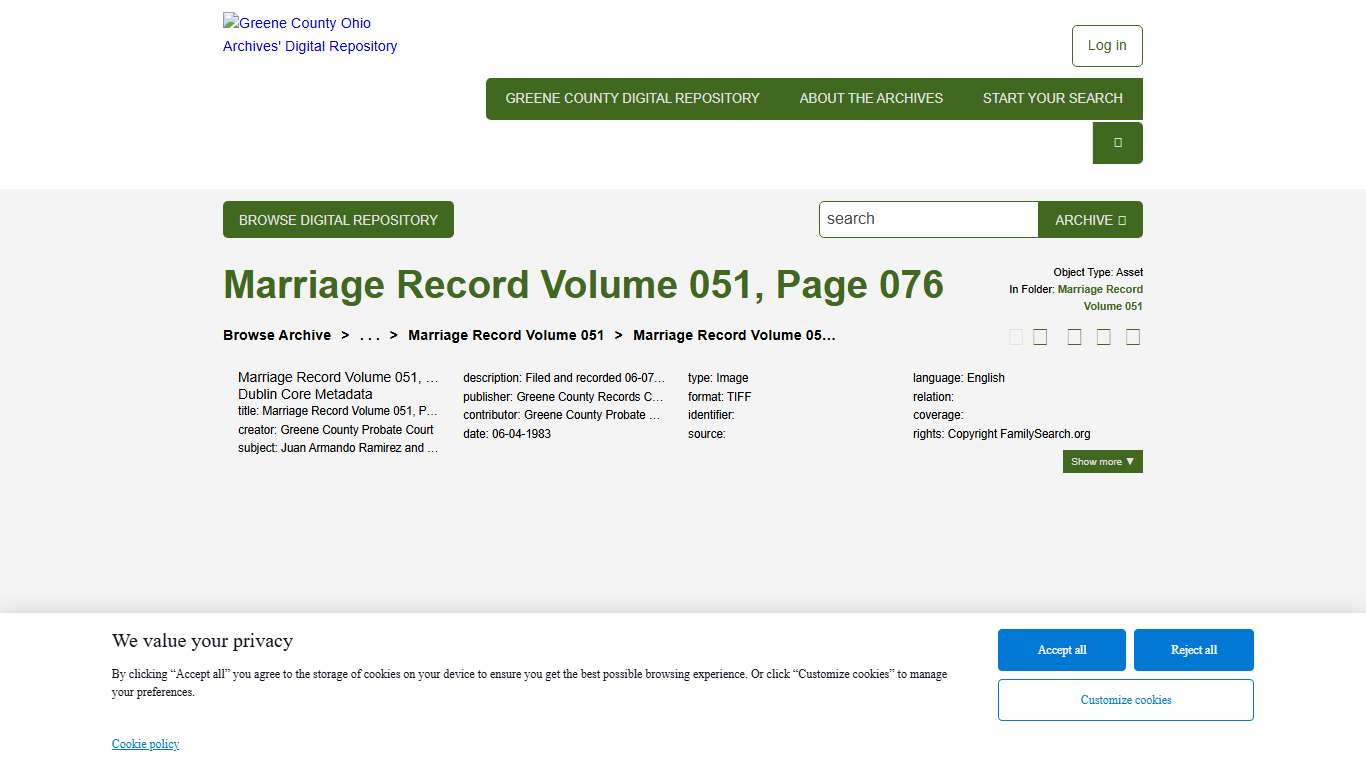Click the magnifier icon inside the ARCHIVE button
1366x768 pixels.
[x=1124, y=219]
